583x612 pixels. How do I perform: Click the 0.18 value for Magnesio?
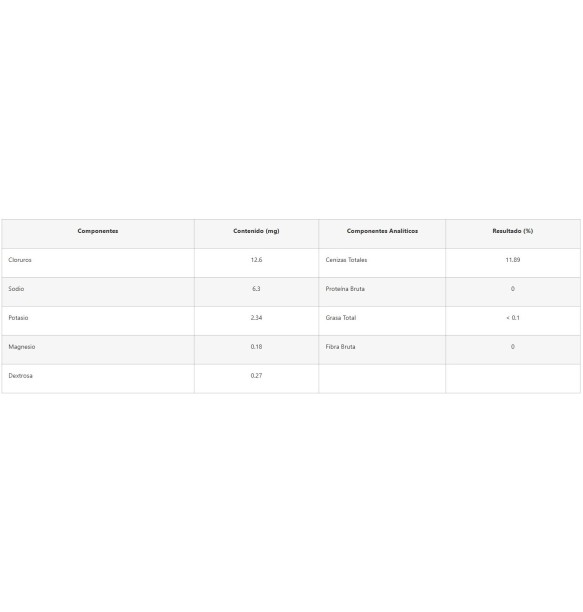coord(256,347)
